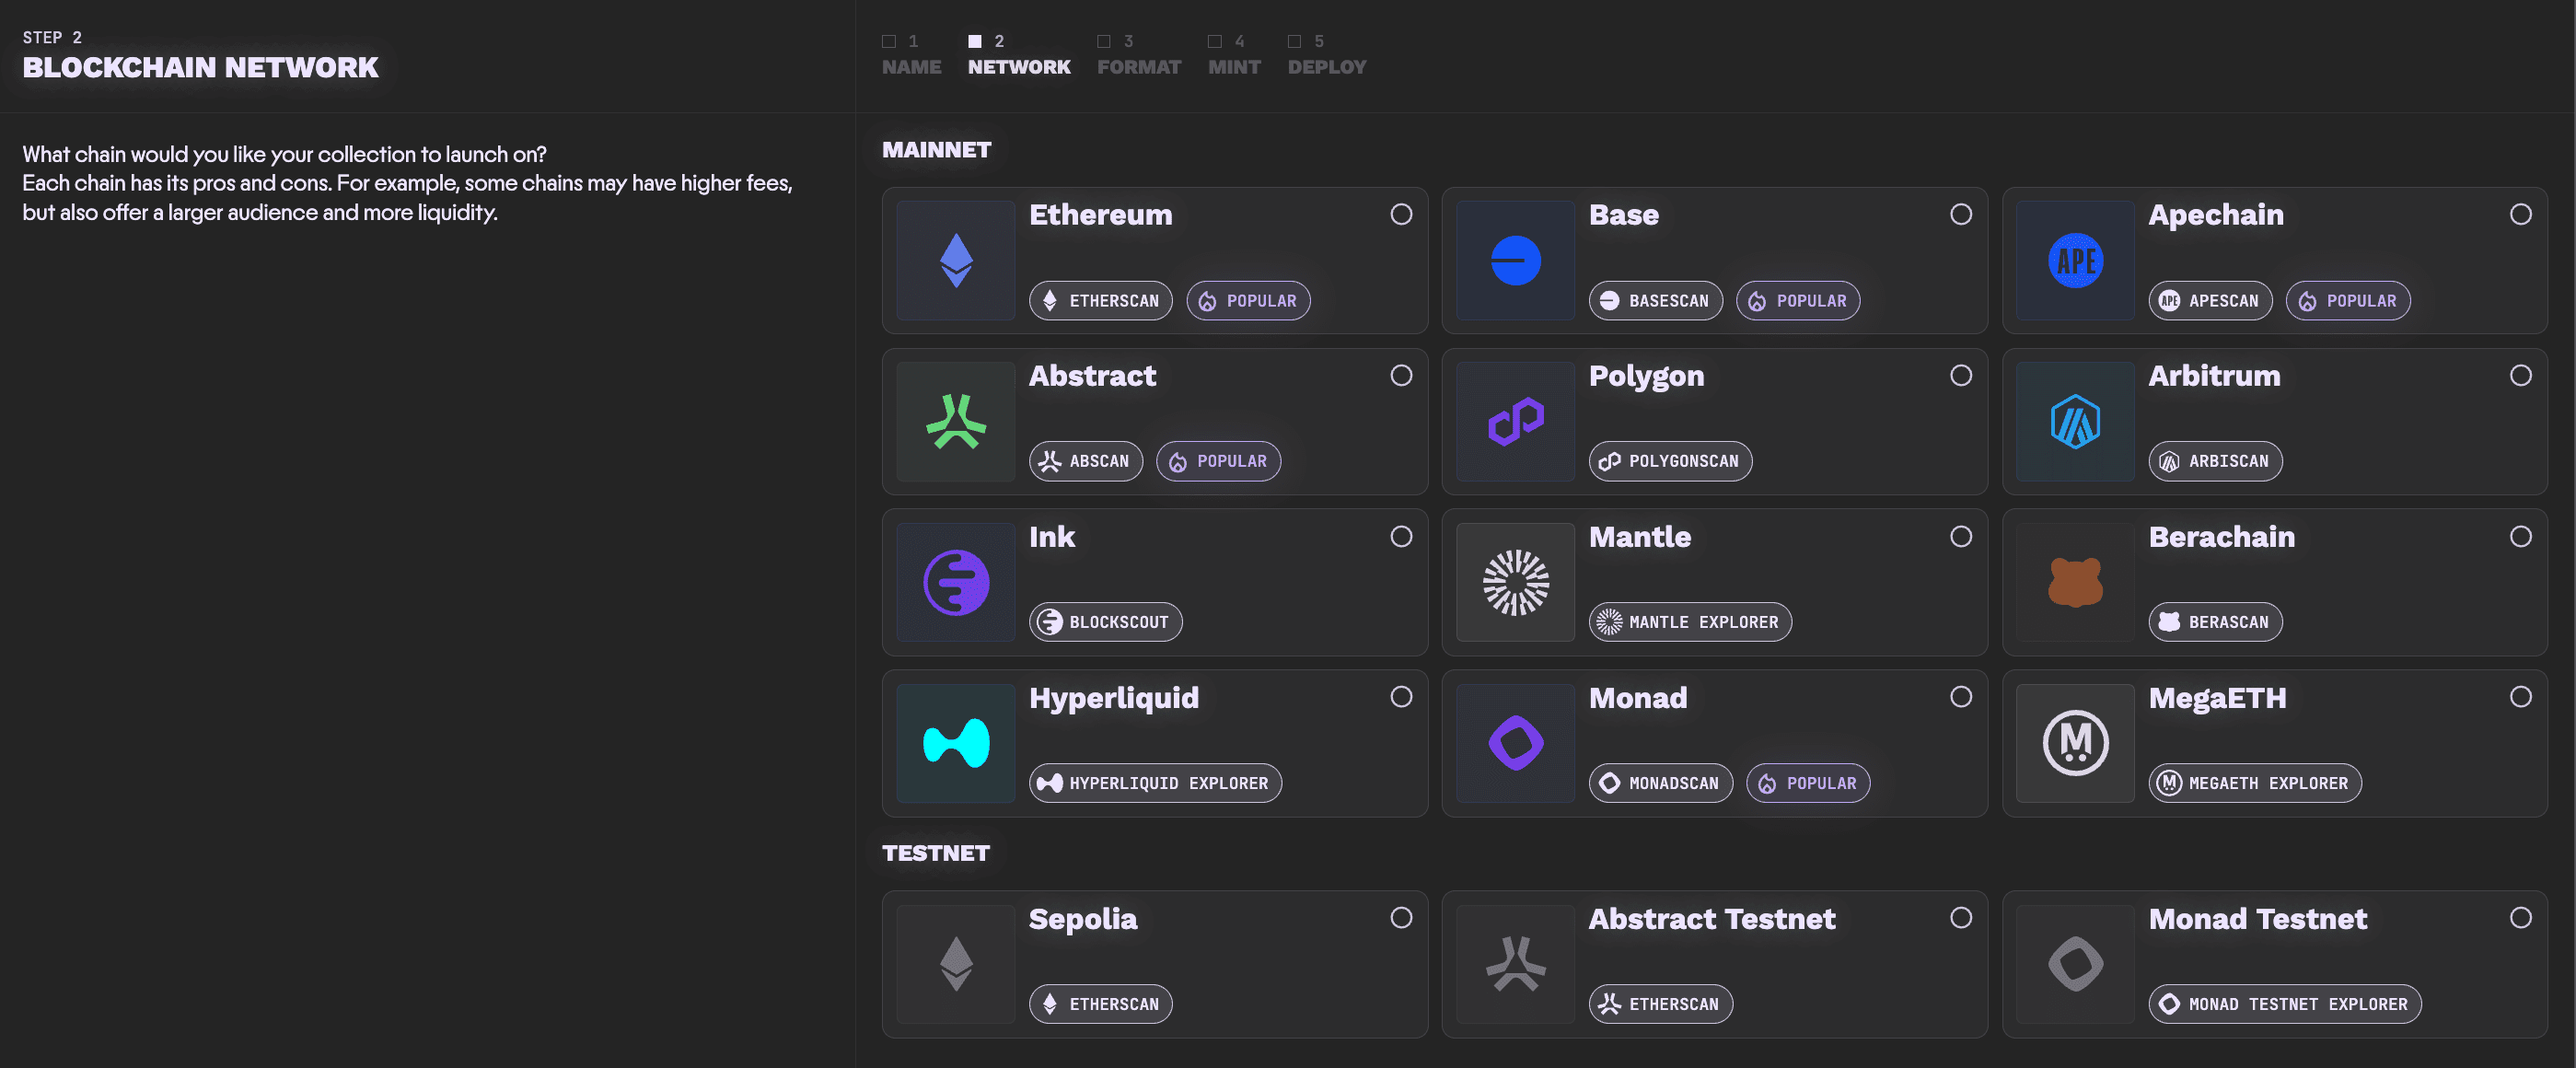Open the Etherscan link on Sepolia card
The height and width of the screenshot is (1068, 2576).
tap(1100, 1005)
